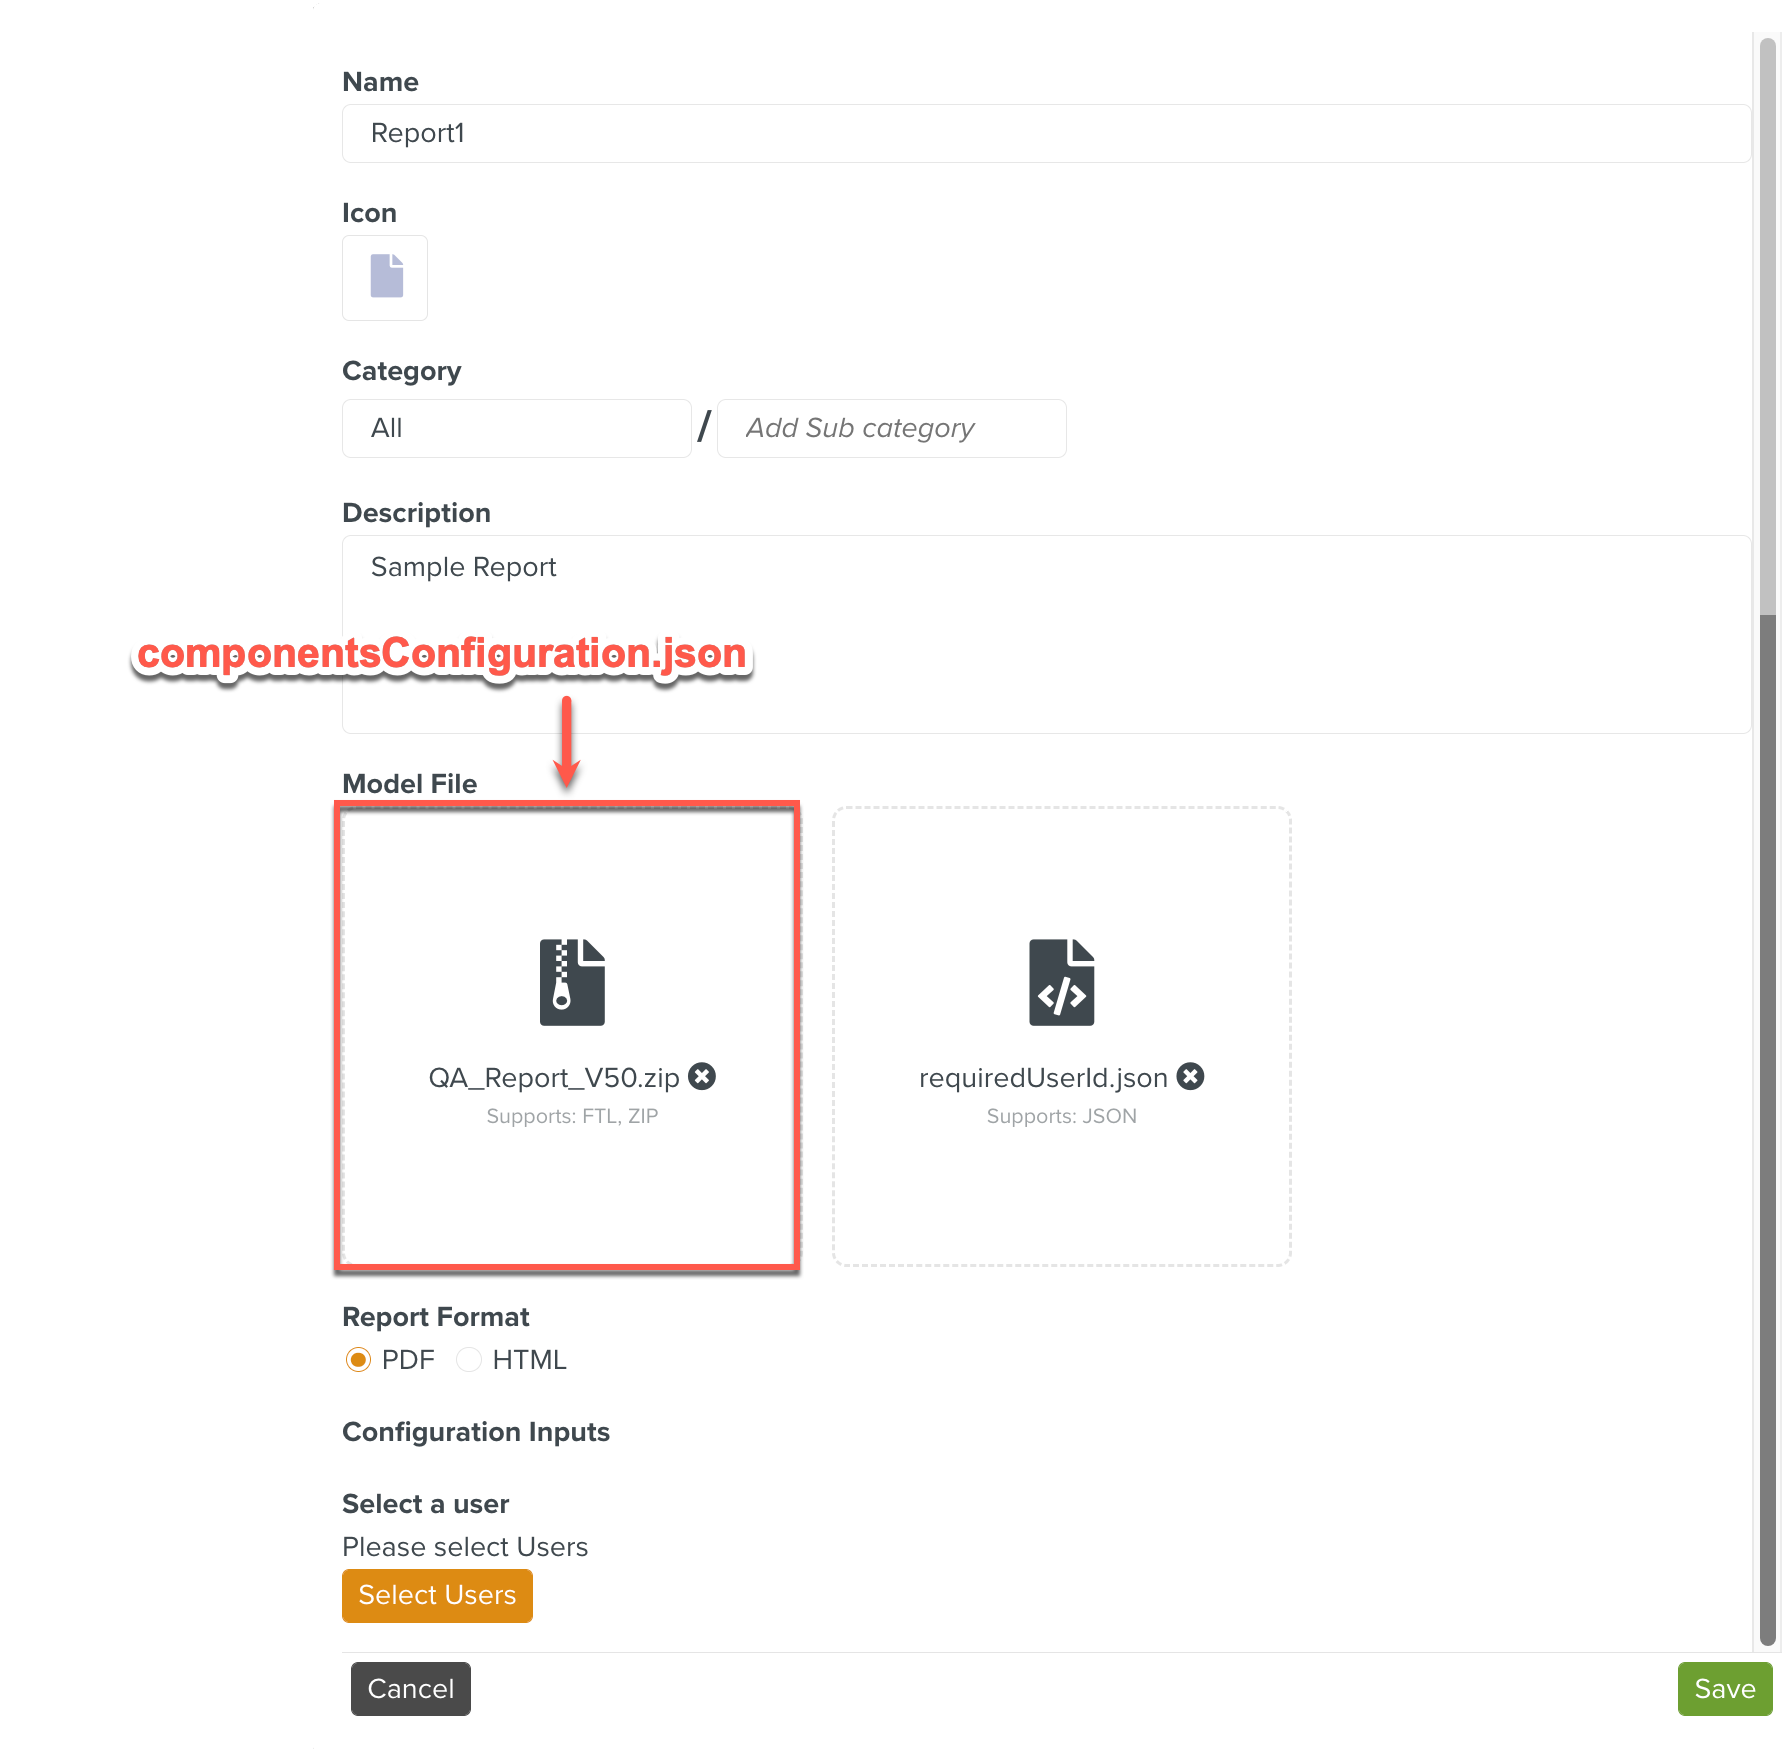Image resolution: width=1786 pixels, height=1750 pixels.
Task: Select PDF report format radio button
Action: [358, 1360]
